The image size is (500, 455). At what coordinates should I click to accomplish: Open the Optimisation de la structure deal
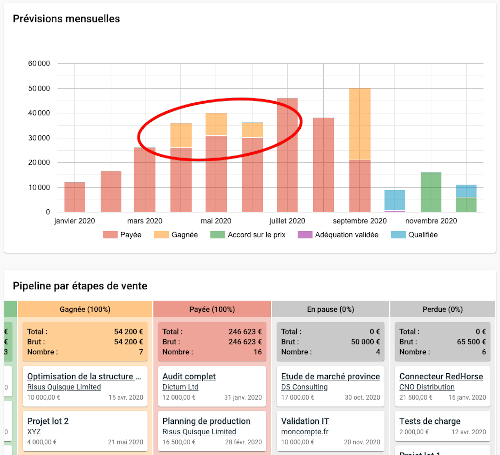tap(84, 376)
